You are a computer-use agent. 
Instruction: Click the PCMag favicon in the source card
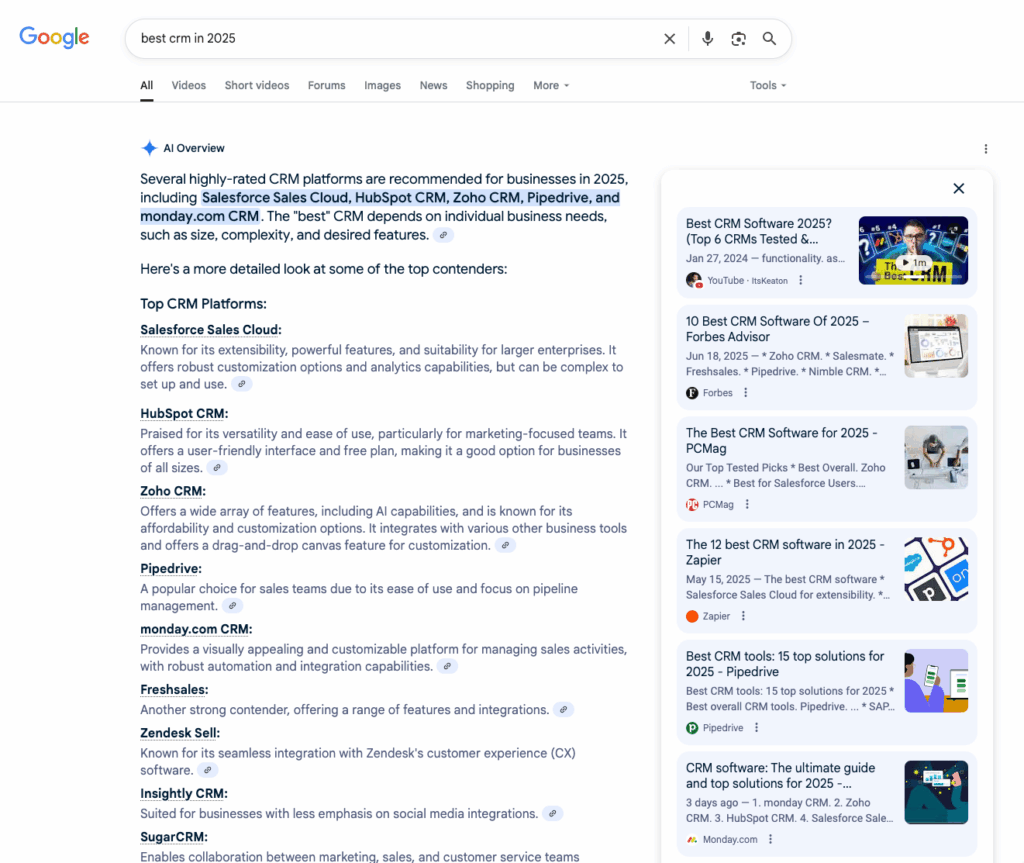click(x=692, y=504)
